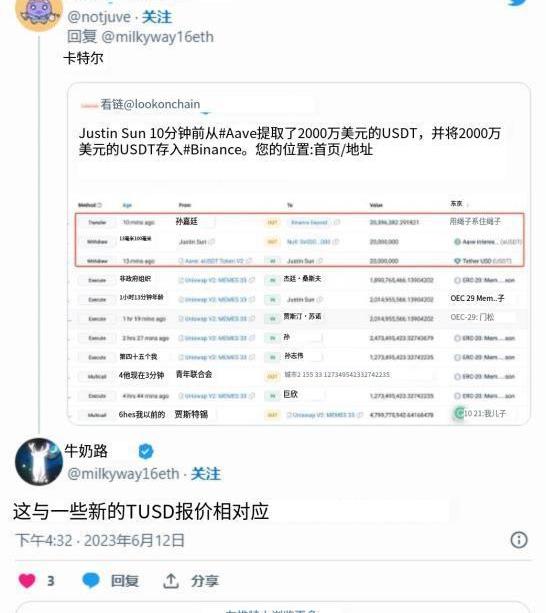The height and width of the screenshot is (613, 546).
Task: Open the tweet info circle icon
Action: pos(519,540)
